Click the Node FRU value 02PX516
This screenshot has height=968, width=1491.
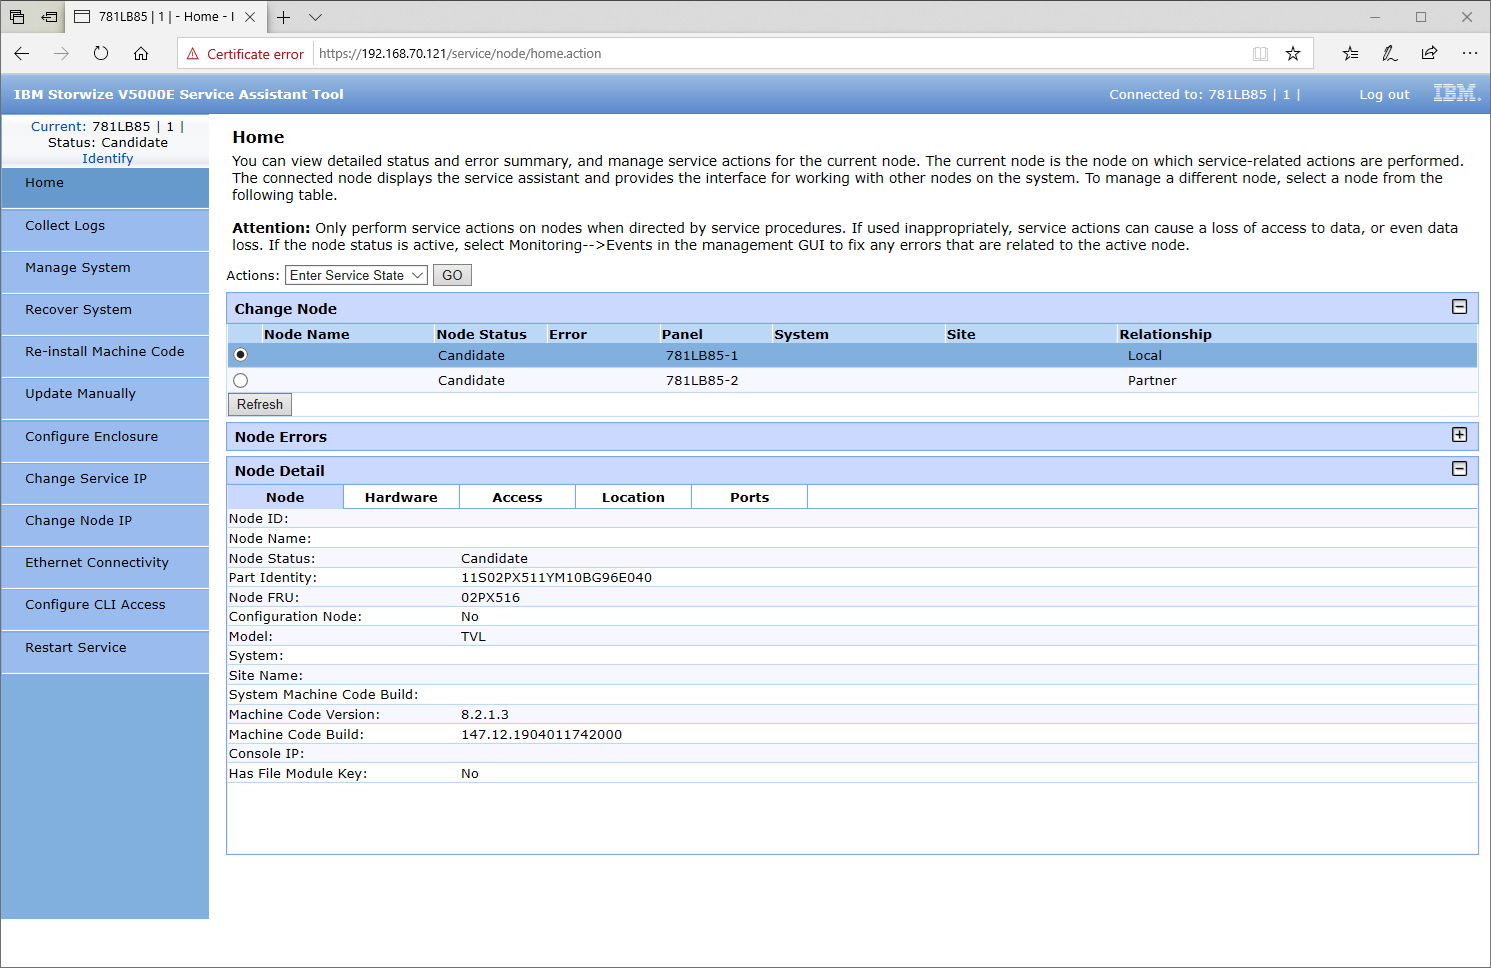click(x=490, y=597)
